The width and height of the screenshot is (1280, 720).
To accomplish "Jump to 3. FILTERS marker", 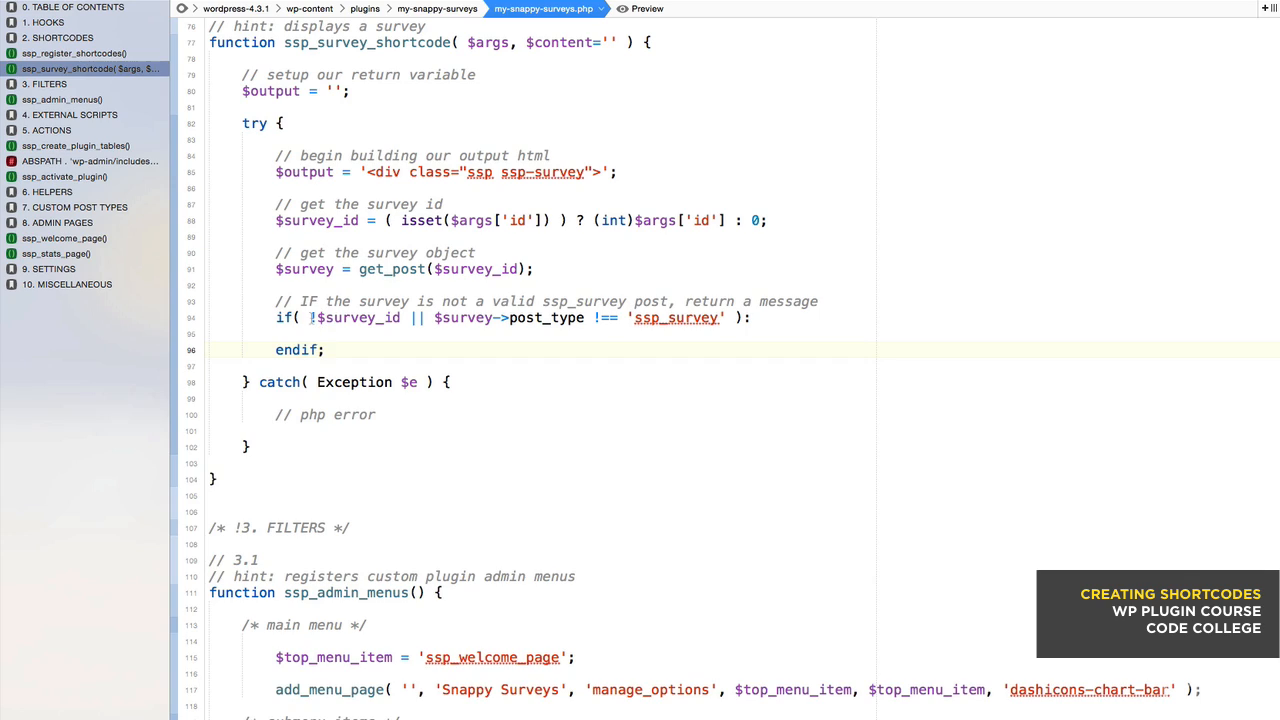I will tap(45, 84).
